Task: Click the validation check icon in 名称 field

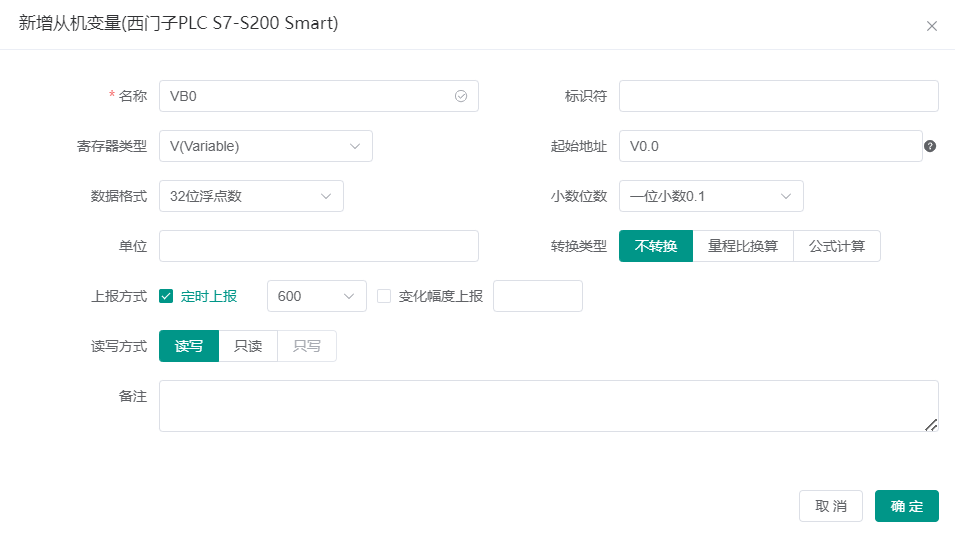Action: pyautogui.click(x=461, y=96)
